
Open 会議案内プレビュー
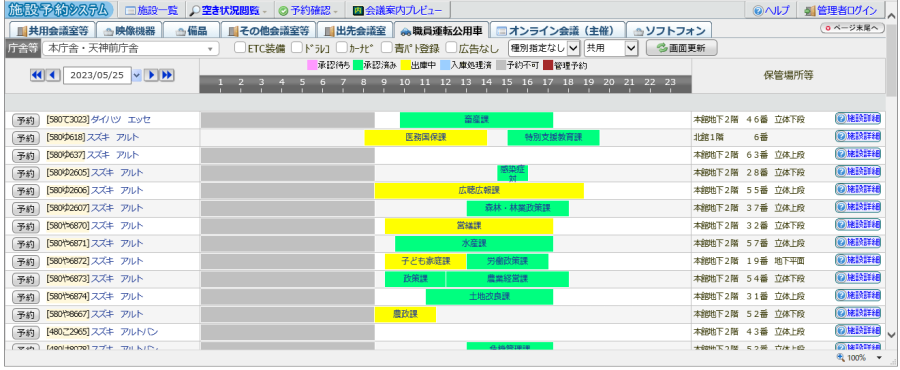coord(398,10)
